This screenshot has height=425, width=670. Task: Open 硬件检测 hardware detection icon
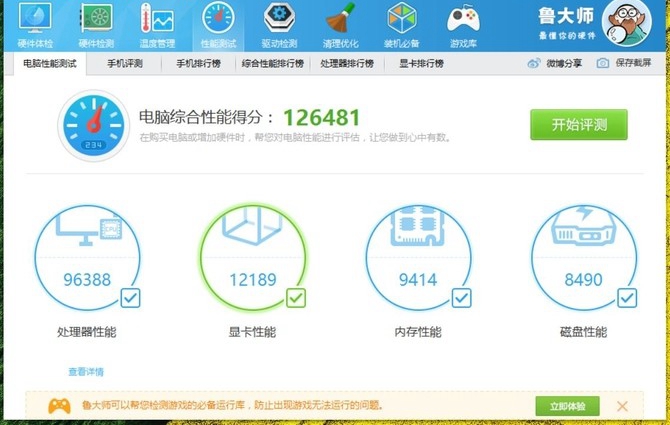pos(96,25)
